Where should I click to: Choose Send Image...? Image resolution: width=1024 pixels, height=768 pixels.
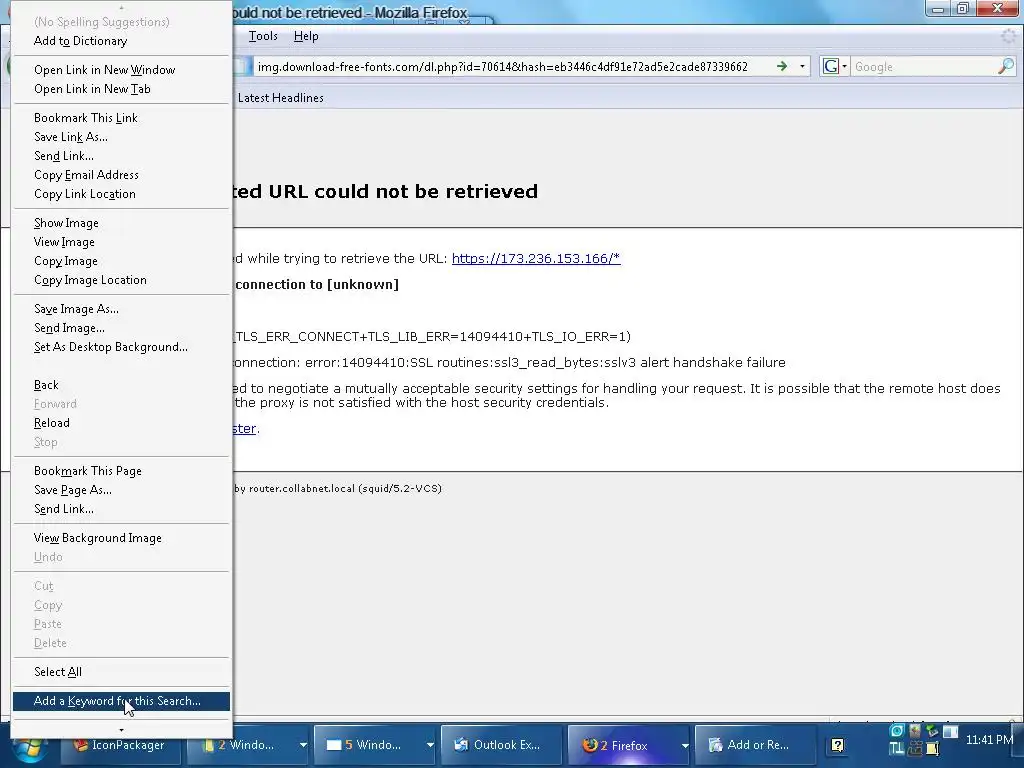pyautogui.click(x=121, y=328)
